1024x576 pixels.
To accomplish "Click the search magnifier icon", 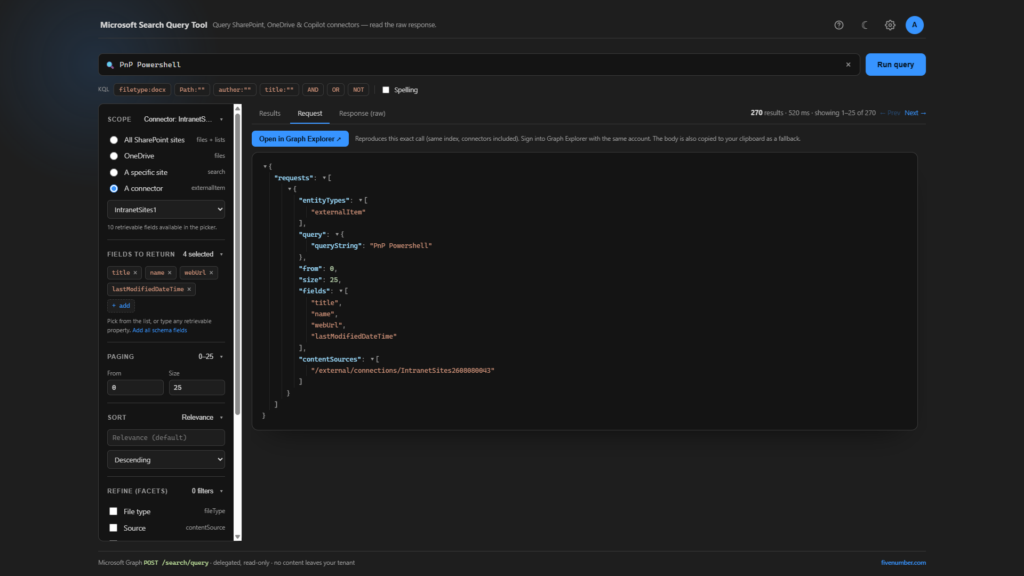I will 110,65.
